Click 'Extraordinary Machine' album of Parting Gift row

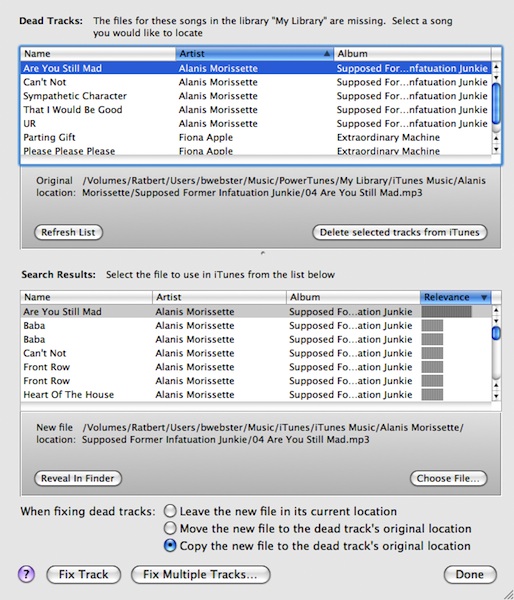pyautogui.click(x=388, y=137)
